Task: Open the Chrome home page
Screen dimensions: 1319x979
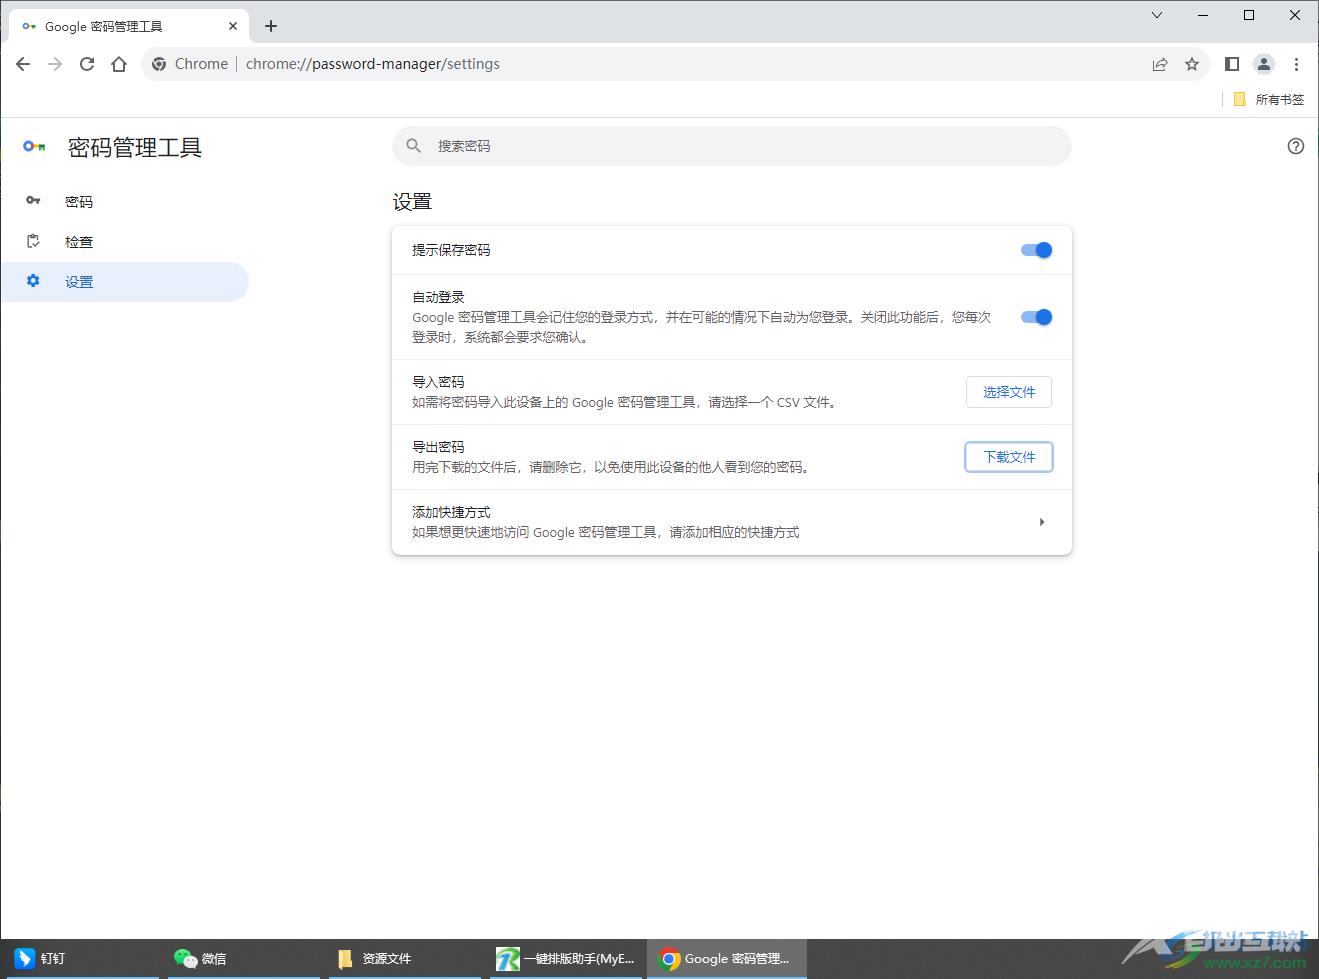Action: 119,64
